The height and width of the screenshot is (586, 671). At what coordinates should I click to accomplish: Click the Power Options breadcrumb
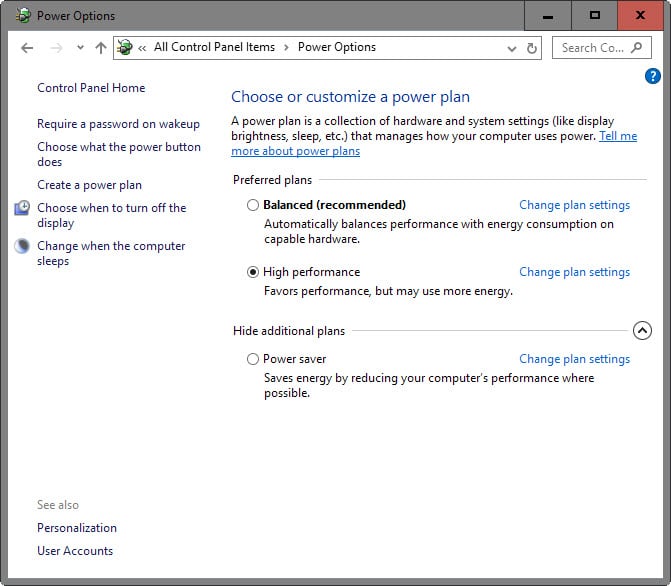coord(337,47)
